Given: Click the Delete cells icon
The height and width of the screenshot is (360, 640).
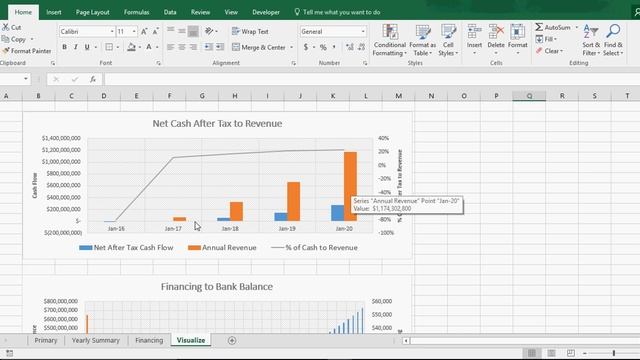Looking at the screenshot, I should pyautogui.click(x=496, y=32).
